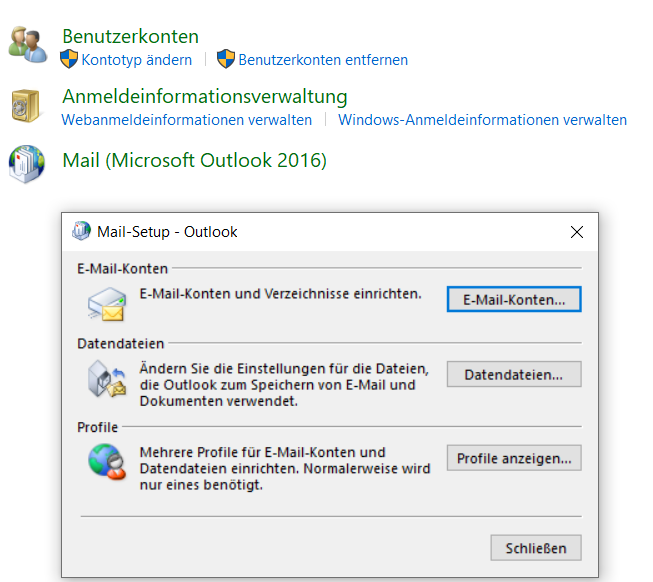Click the Datendateien mailbox icon
This screenshot has height=582, width=653.
[107, 379]
